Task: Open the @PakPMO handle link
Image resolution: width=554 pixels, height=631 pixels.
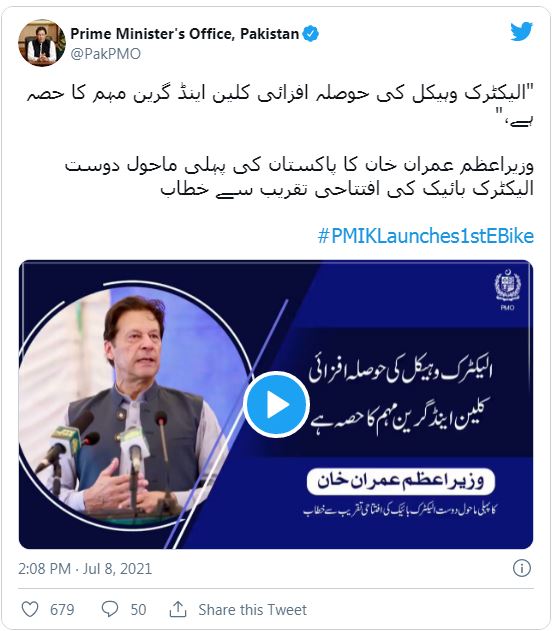Action: pos(106,54)
